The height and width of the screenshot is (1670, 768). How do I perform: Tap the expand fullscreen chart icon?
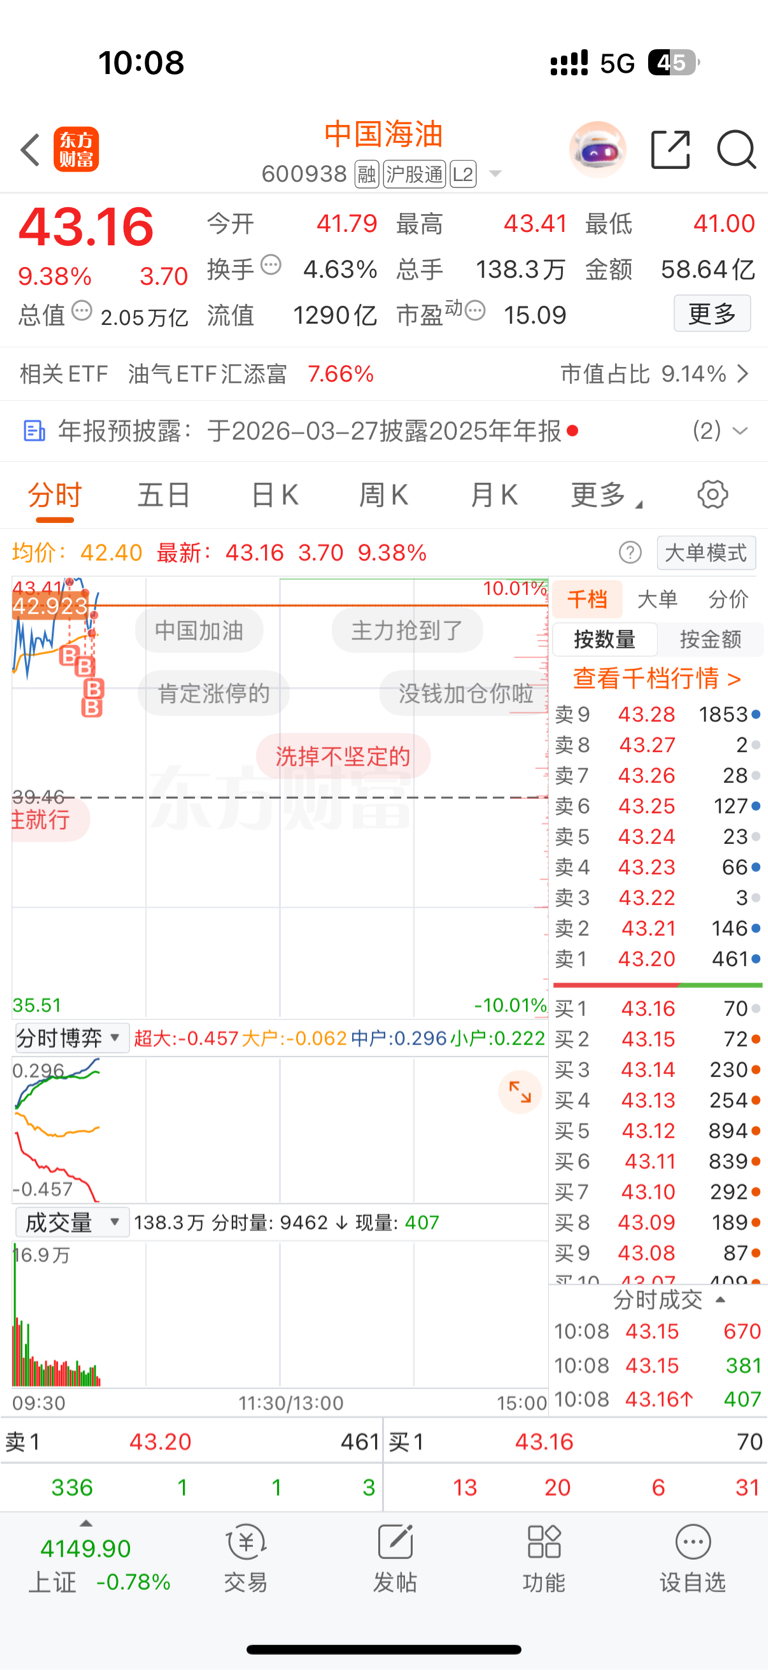click(x=520, y=1092)
